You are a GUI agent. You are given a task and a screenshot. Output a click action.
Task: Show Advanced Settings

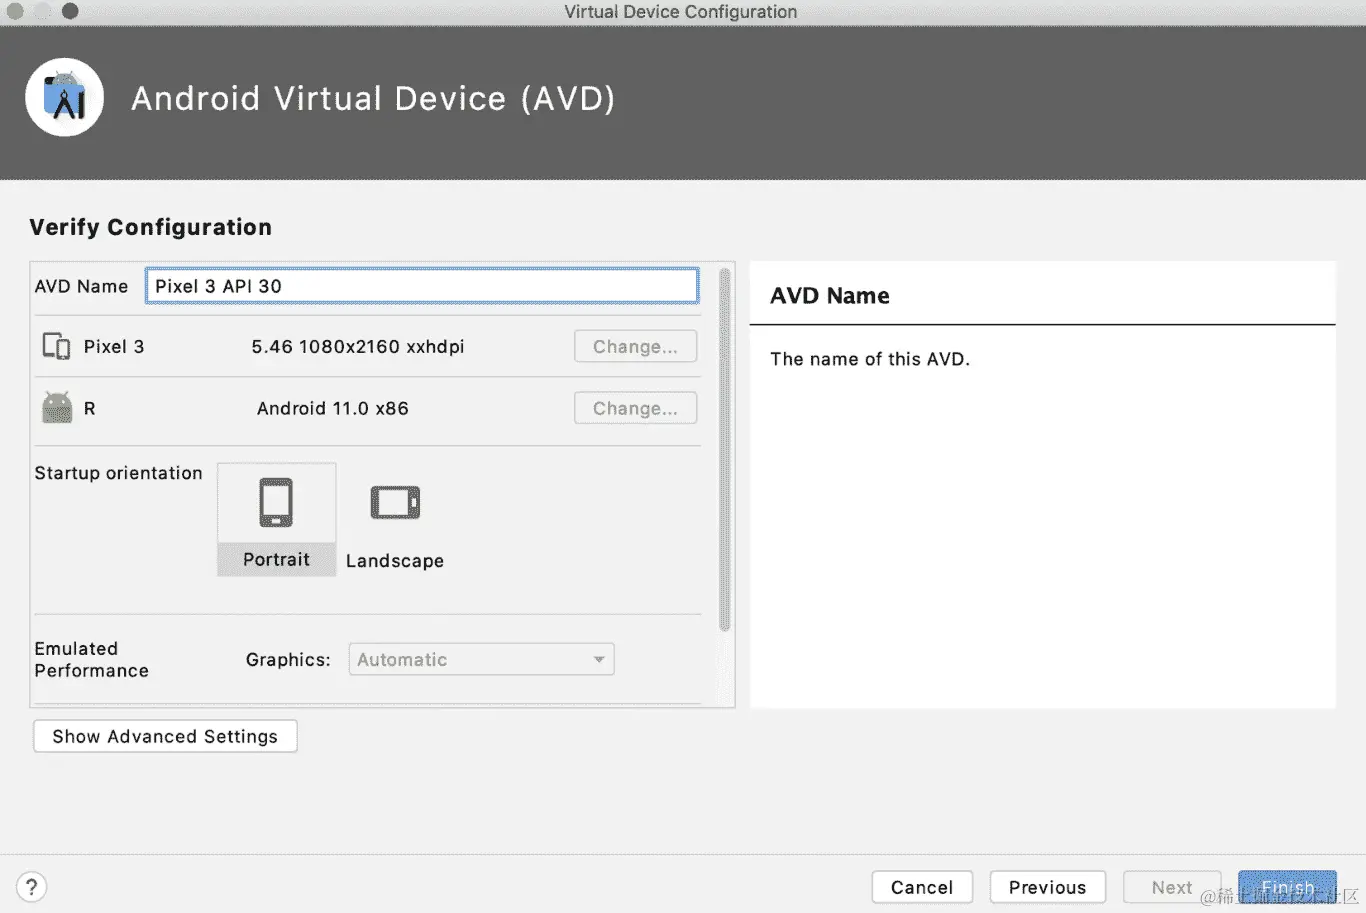pos(165,736)
